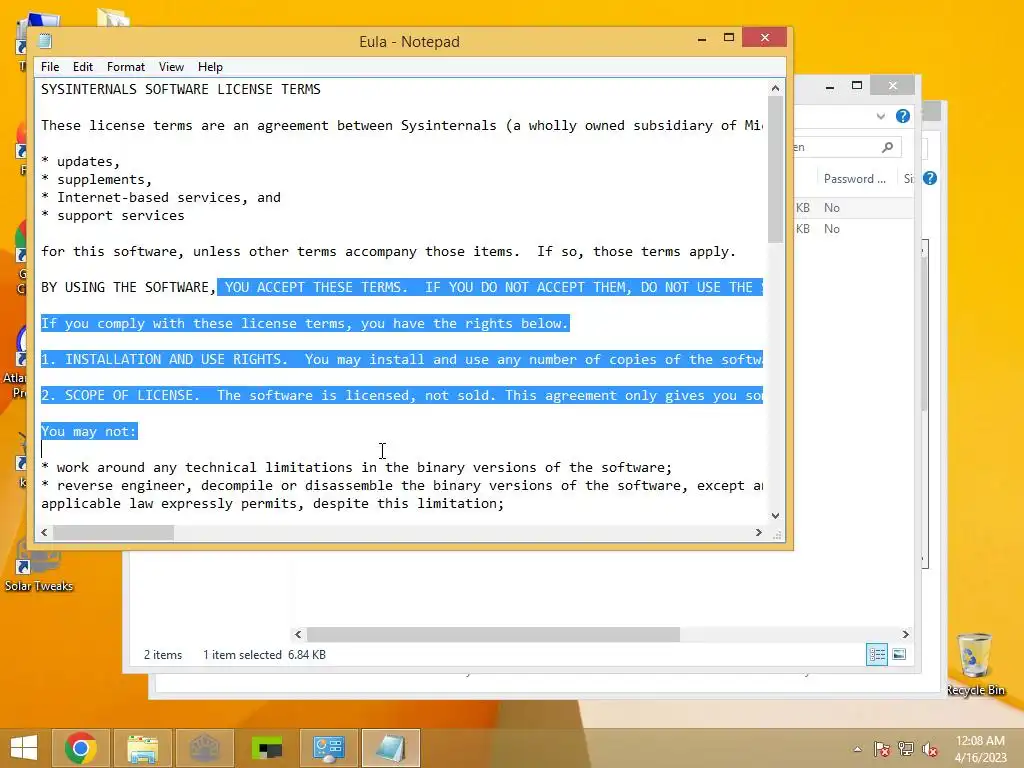1024x768 pixels.
Task: Show hidden tray icons arrow
Action: click(857, 749)
